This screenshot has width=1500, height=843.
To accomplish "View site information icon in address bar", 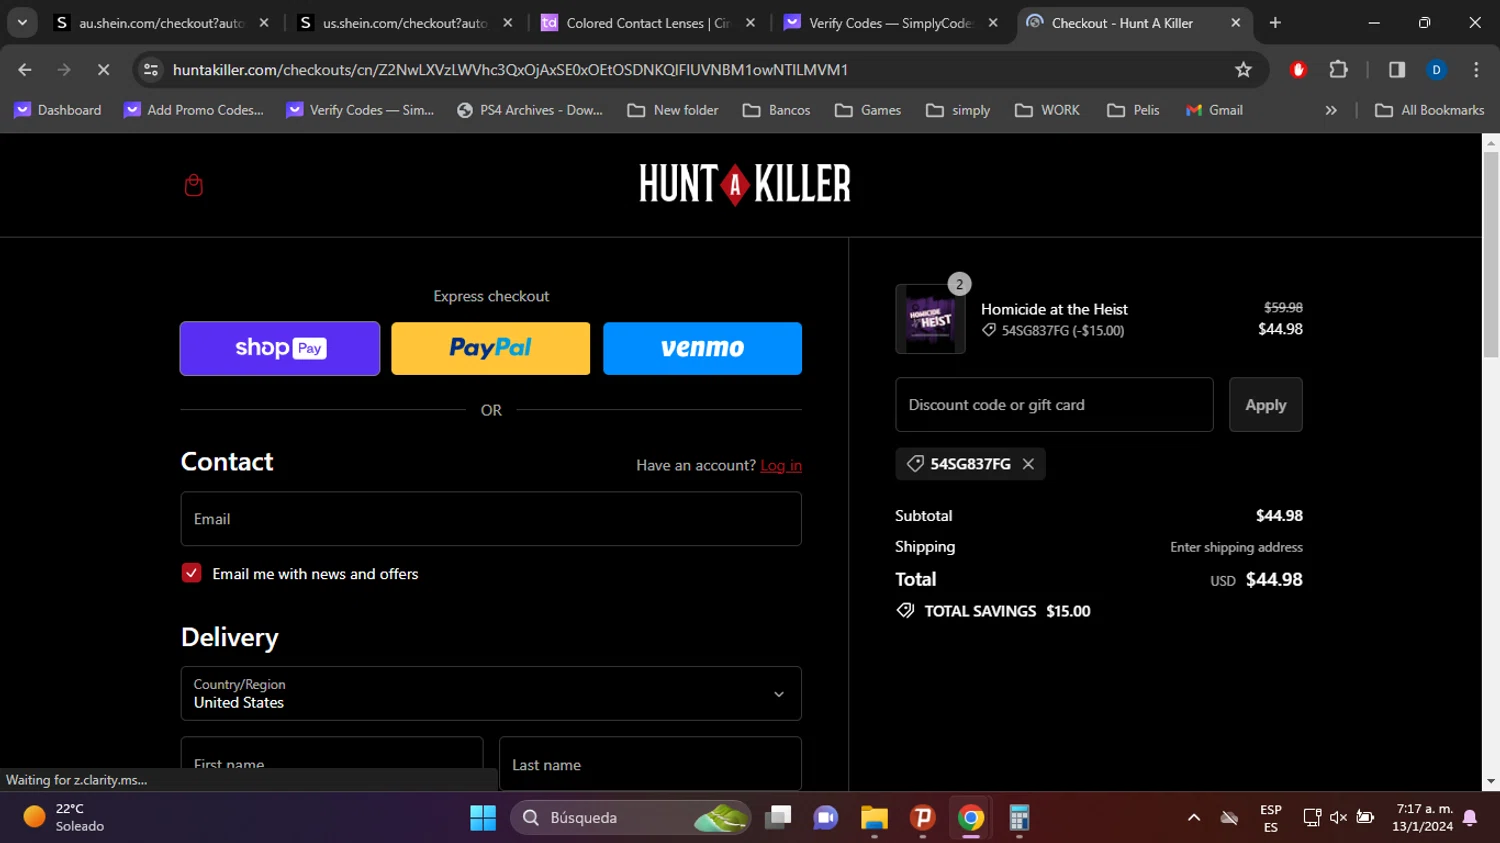I will click(x=151, y=70).
